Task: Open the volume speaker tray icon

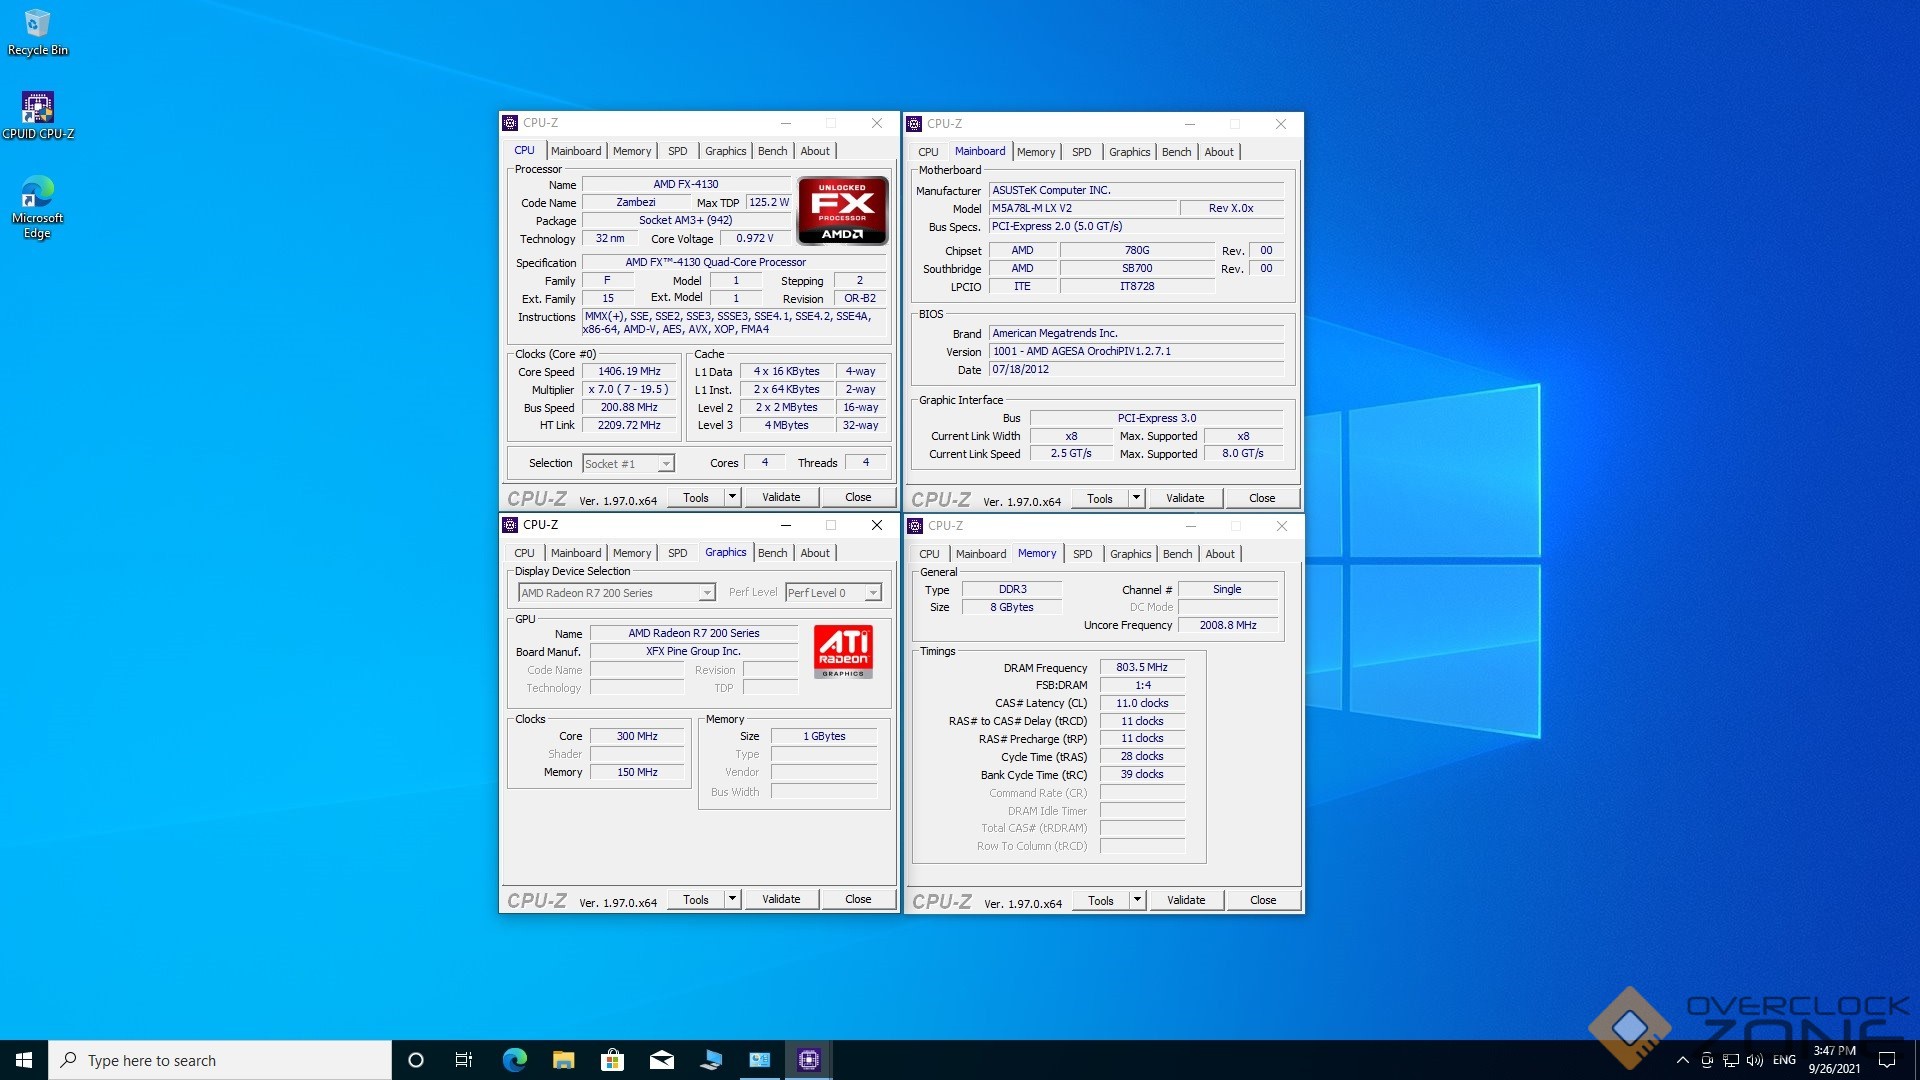Action: (1754, 1060)
